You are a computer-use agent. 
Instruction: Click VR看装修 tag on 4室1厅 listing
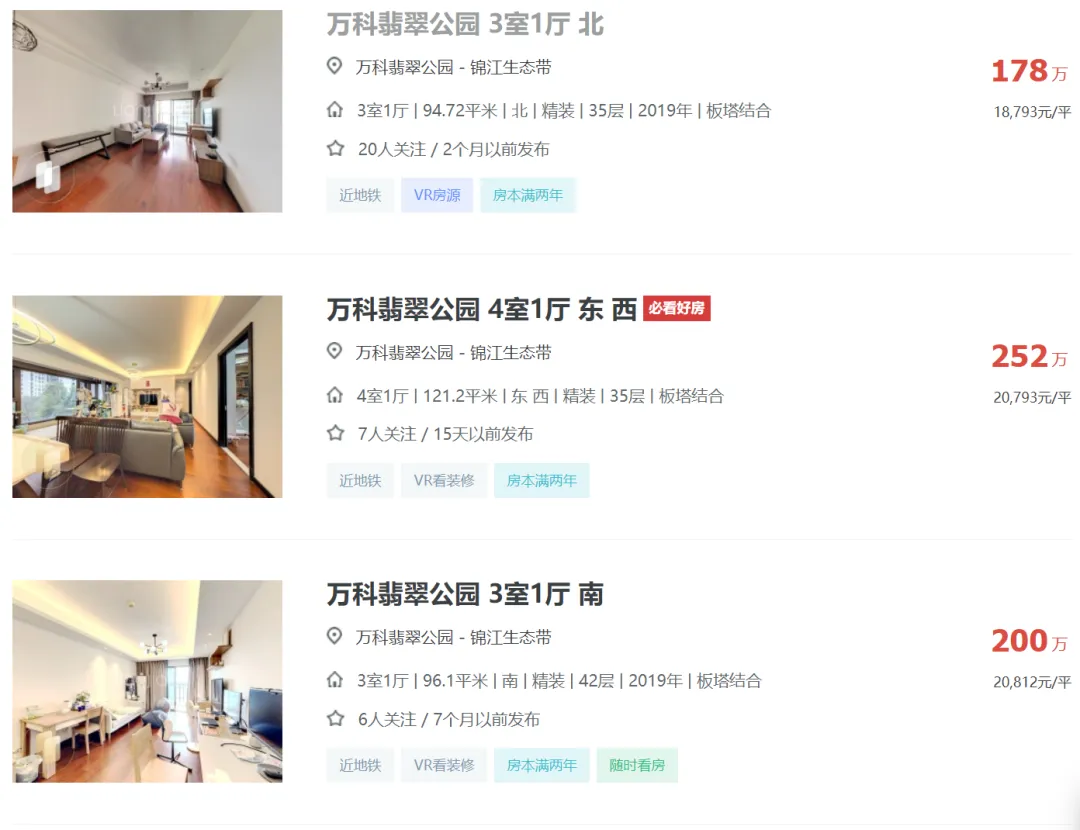[444, 480]
